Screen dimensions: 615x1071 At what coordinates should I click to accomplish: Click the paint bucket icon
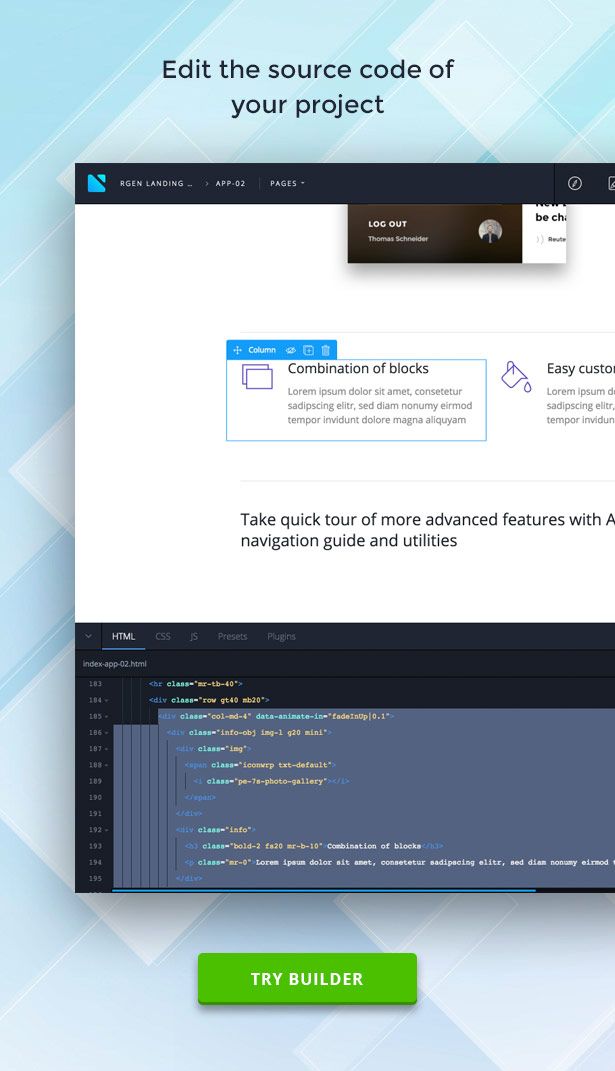(516, 376)
